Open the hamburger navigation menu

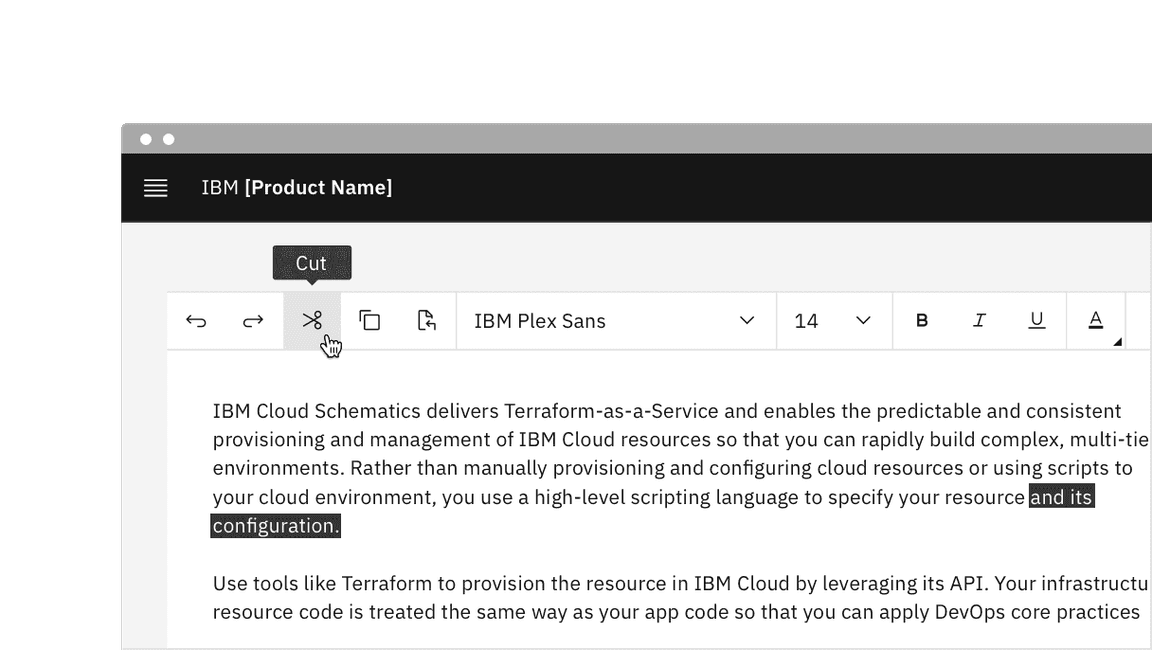tap(155, 187)
